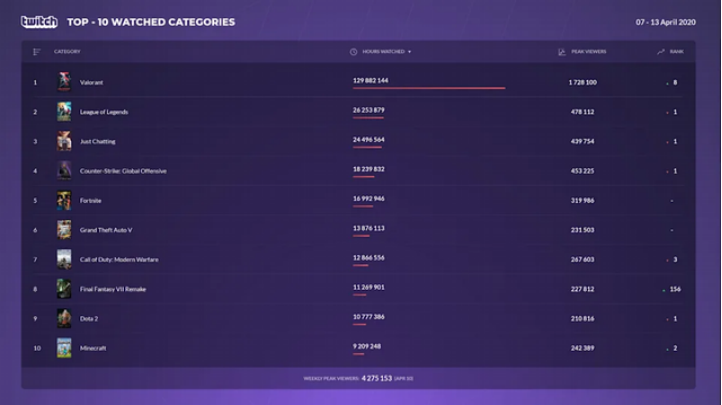Click the Dota 2 category name

pos(89,318)
